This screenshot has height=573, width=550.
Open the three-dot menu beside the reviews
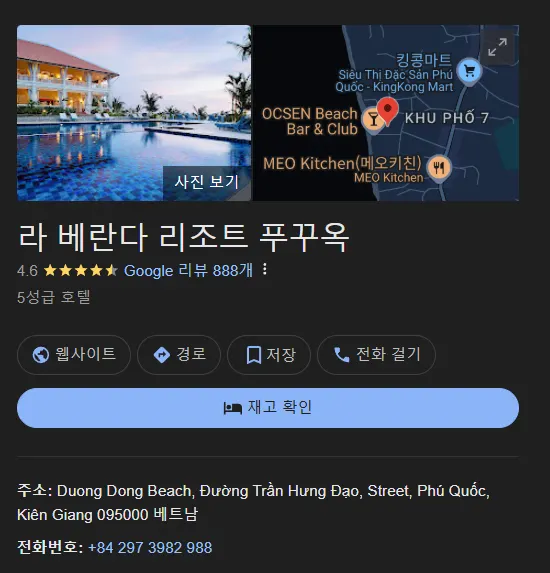(265, 270)
